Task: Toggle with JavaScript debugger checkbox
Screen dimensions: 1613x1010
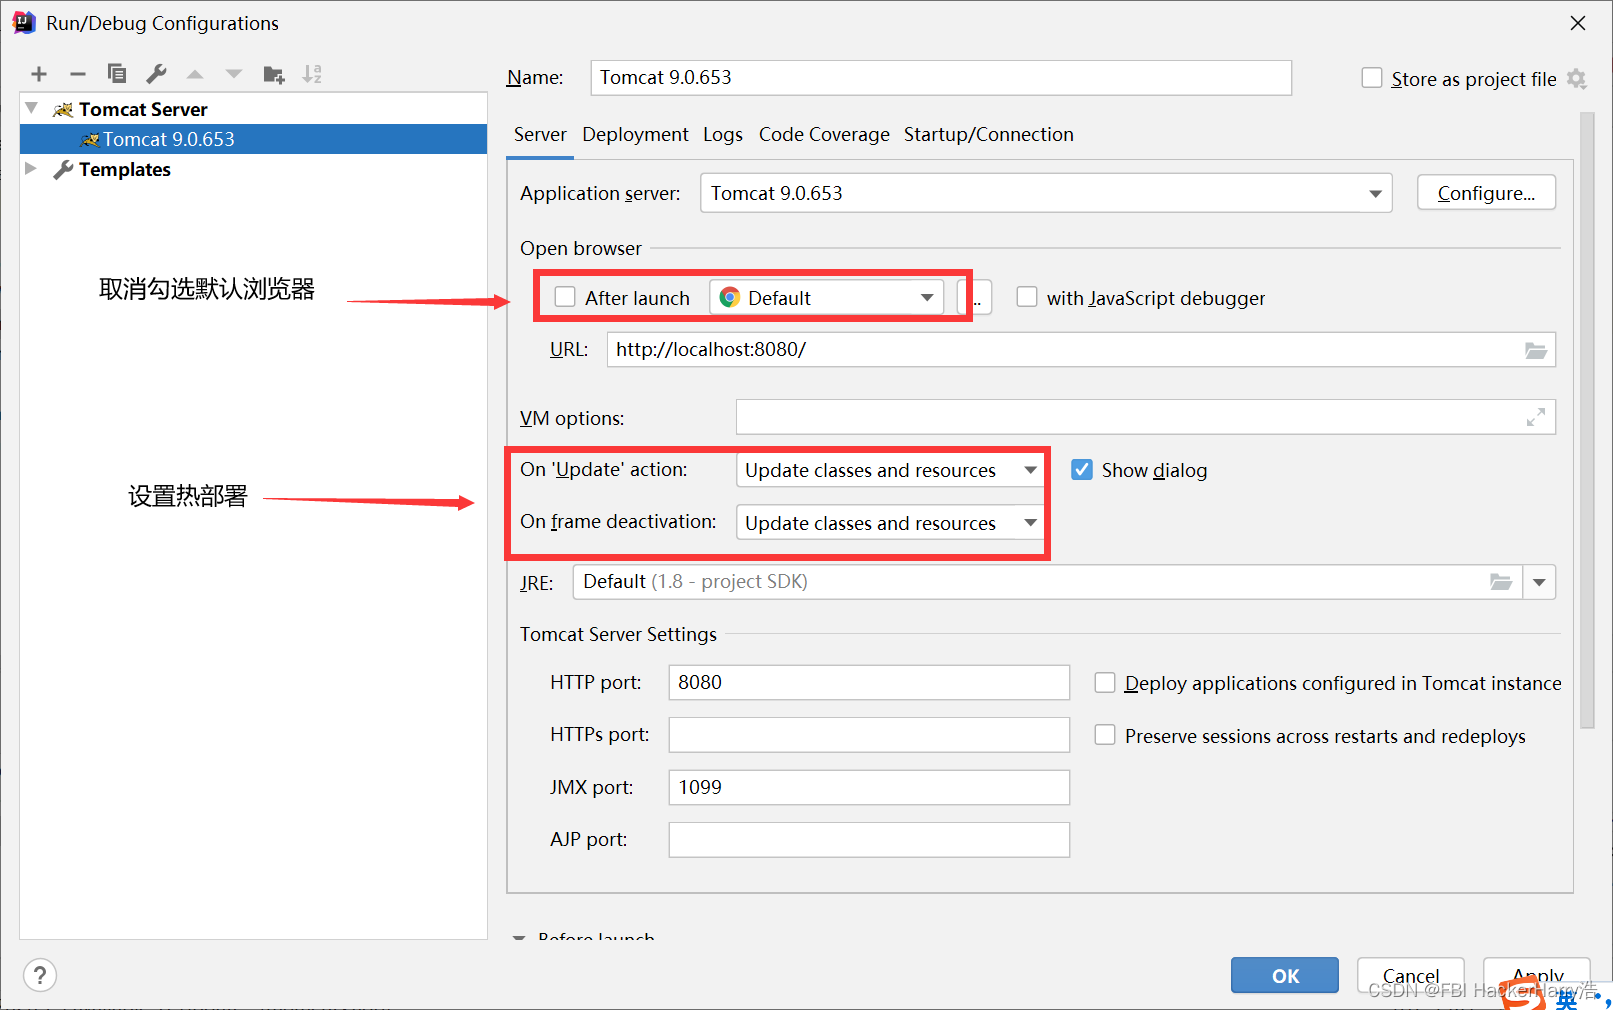Action: (x=1027, y=297)
